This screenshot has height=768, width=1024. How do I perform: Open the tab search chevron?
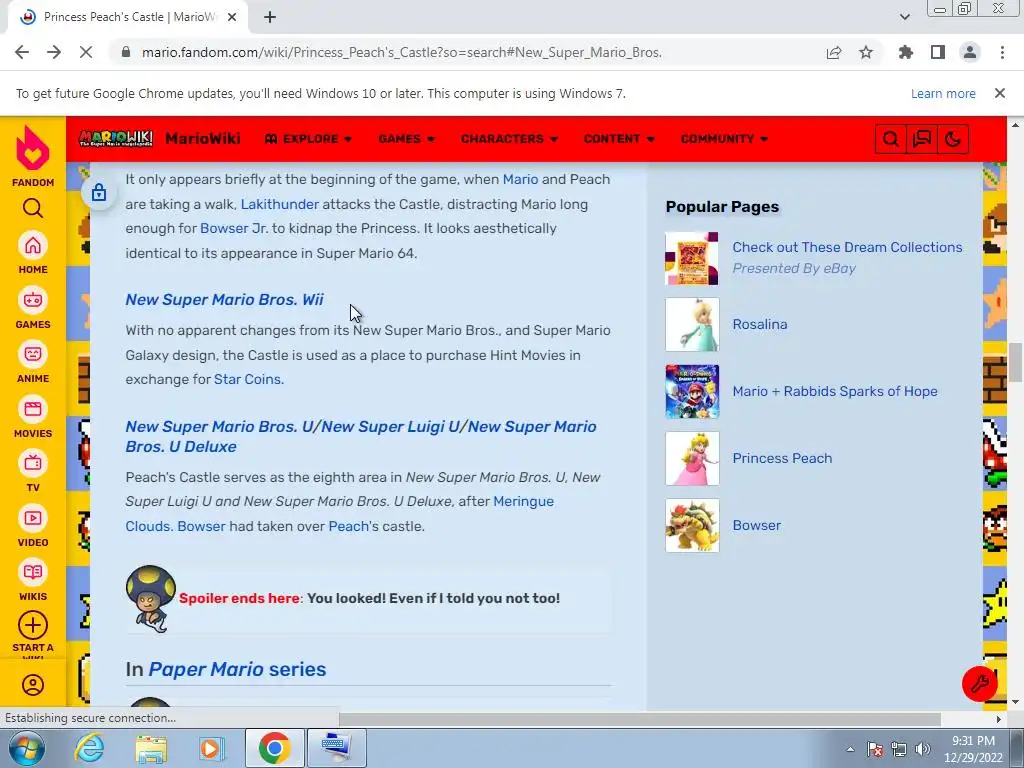tap(904, 17)
